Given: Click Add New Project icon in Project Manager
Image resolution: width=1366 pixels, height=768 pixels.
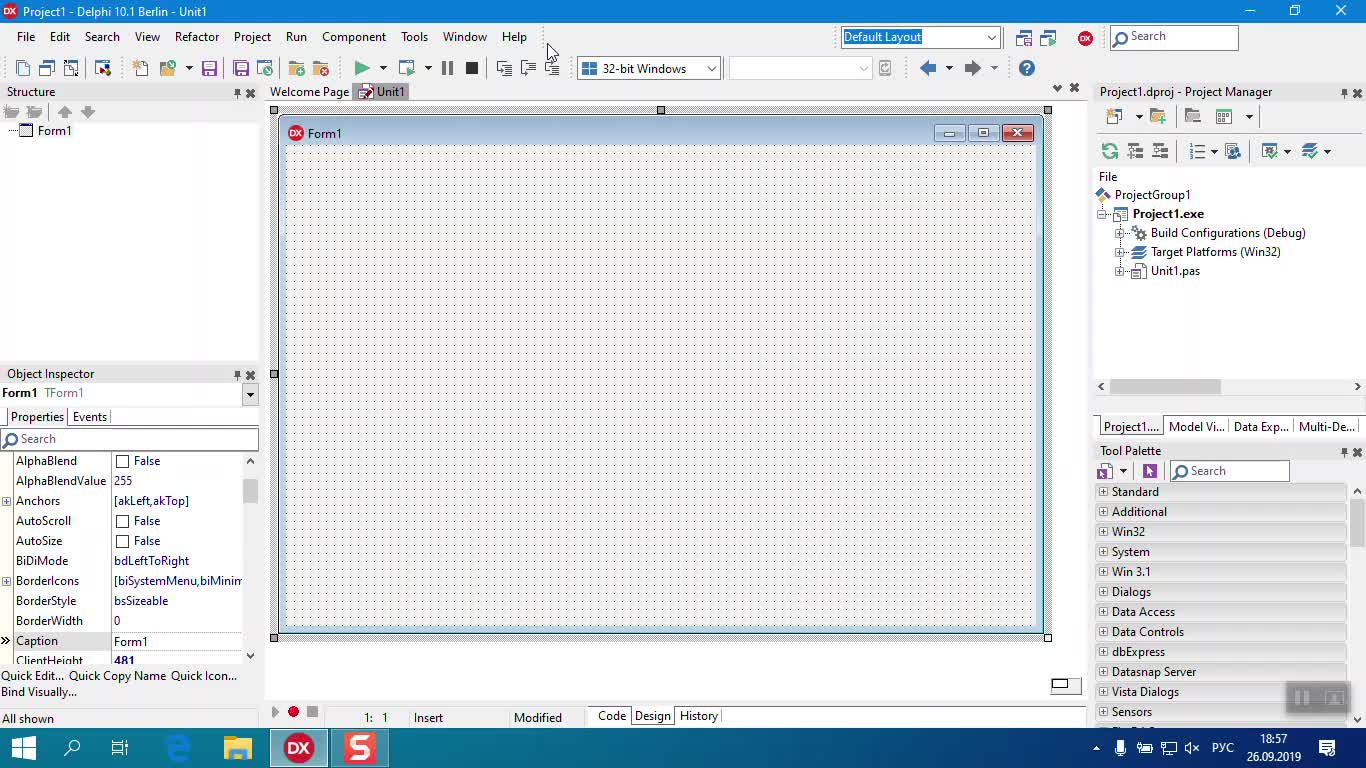Looking at the screenshot, I should click(x=1114, y=116).
